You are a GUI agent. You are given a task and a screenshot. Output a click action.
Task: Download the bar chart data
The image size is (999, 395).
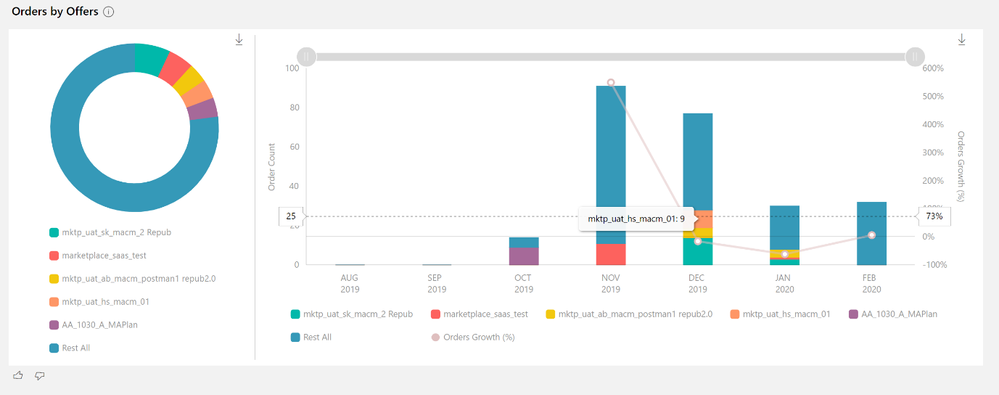[x=962, y=40]
